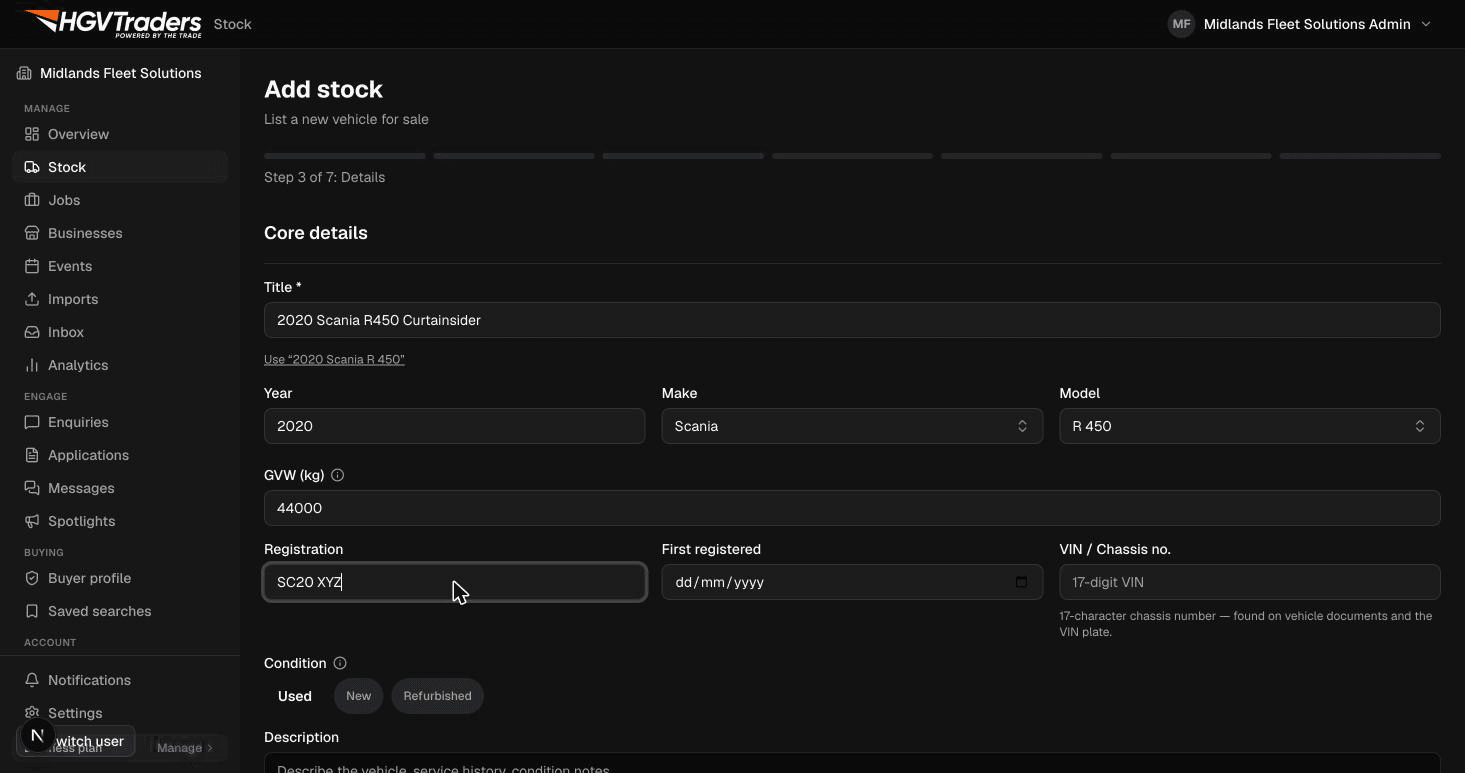Go to Buyer profile
This screenshot has width=1465, height=773.
click(x=120, y=578)
